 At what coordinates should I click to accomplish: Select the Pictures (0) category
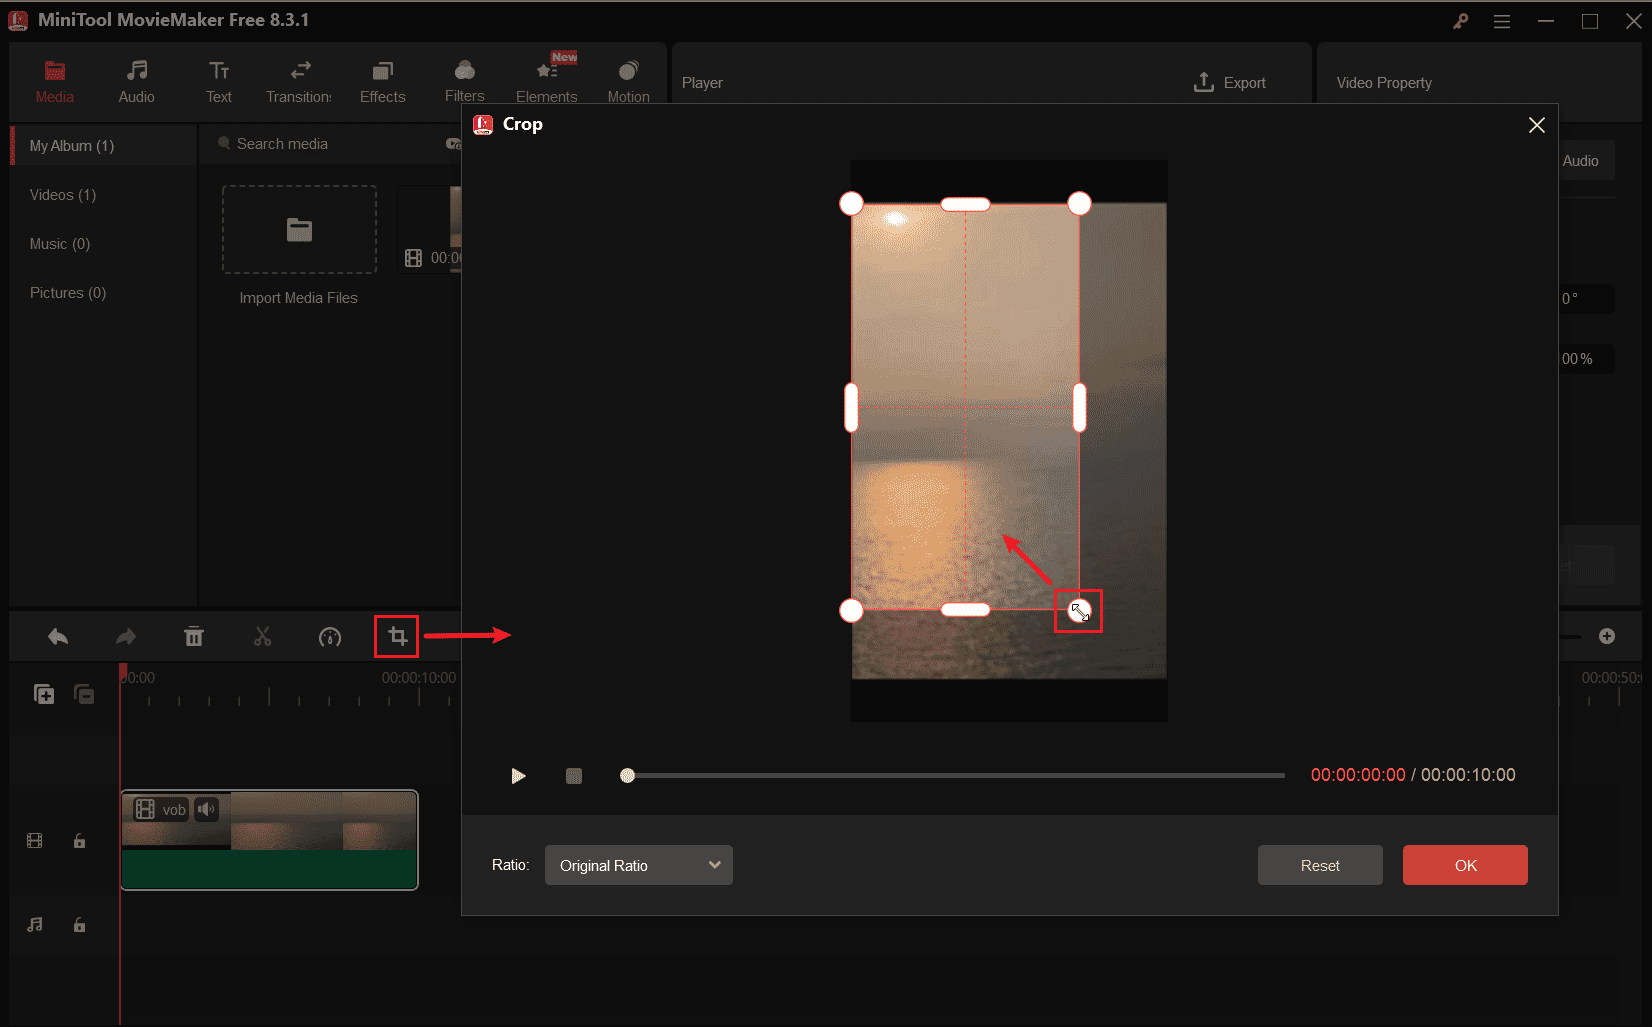[x=68, y=293]
